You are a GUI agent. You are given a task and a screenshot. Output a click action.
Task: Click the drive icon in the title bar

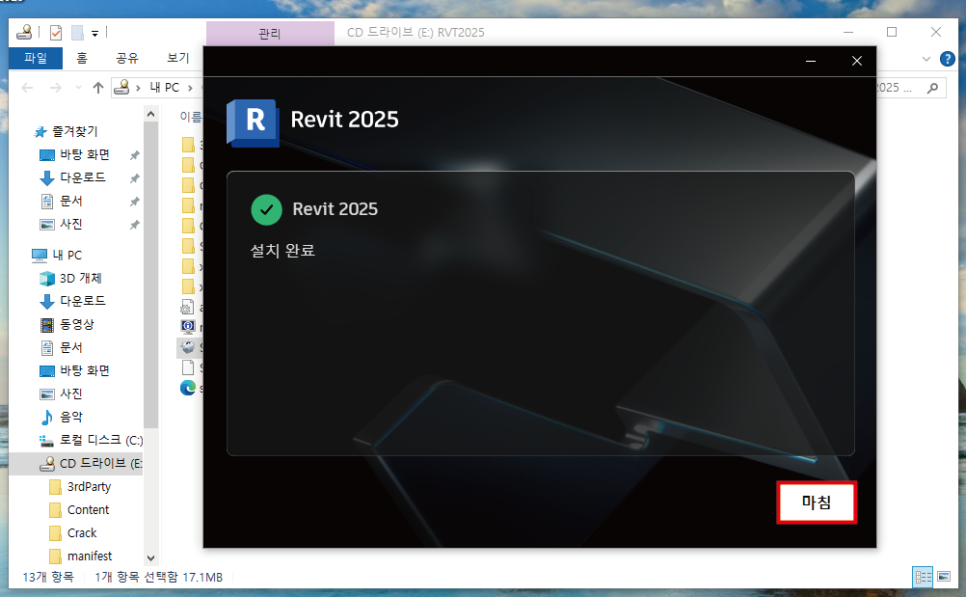(25, 32)
